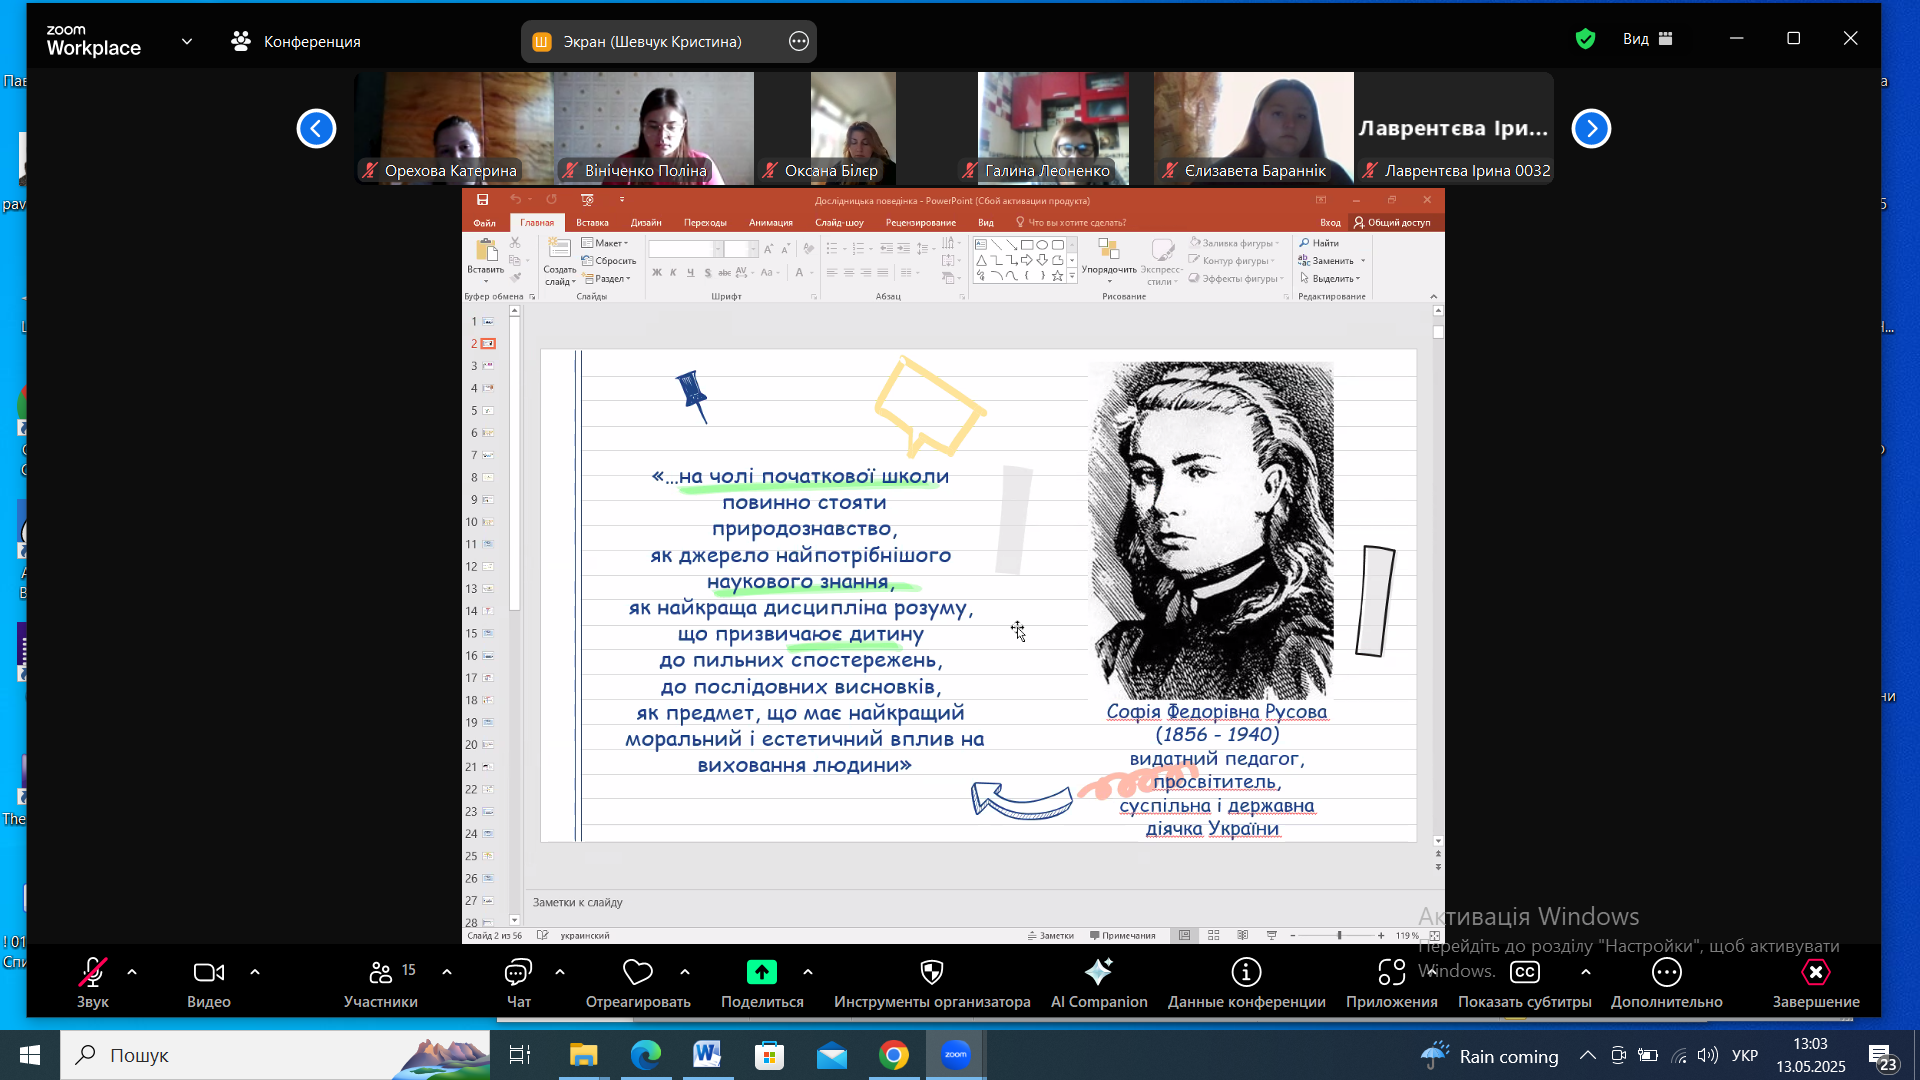Open Дополнительно more options
Viewport: 1920px width, 1080px height.
click(x=1666, y=982)
